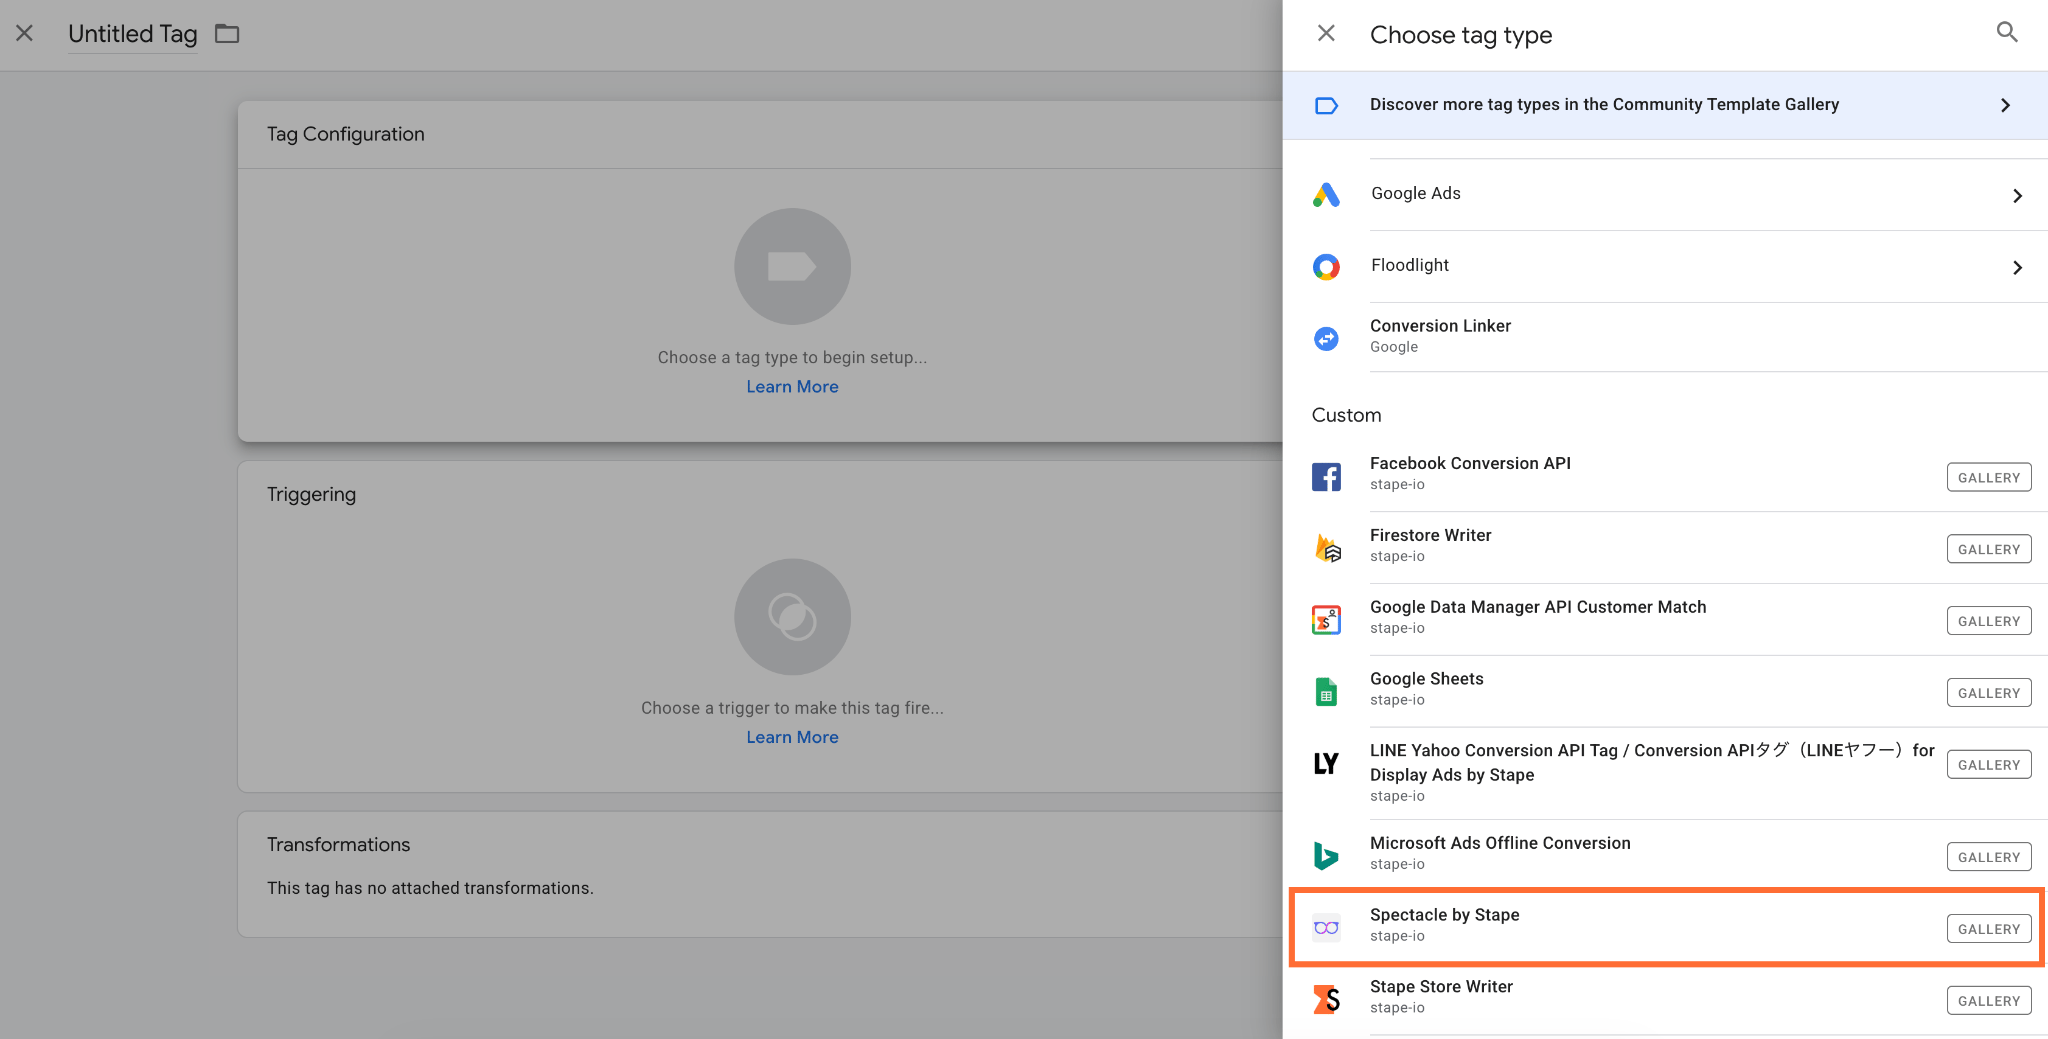Screen dimensions: 2048x1039
Task: Click the Facebook logo icon
Action: pos(1326,477)
